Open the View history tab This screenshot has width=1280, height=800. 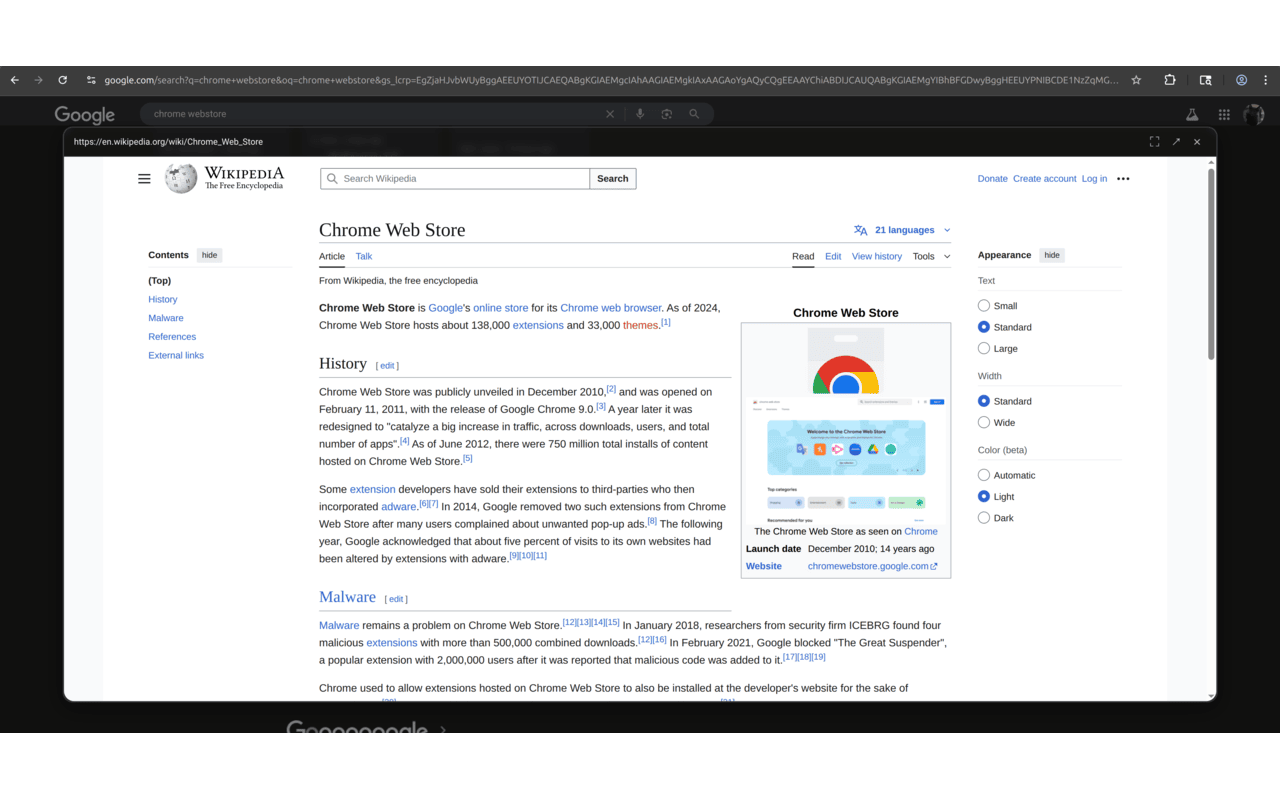pyautogui.click(x=877, y=257)
